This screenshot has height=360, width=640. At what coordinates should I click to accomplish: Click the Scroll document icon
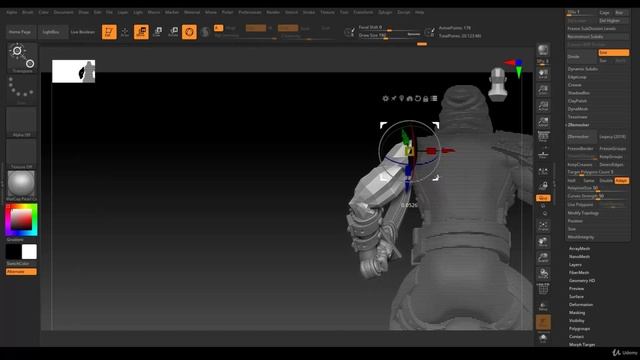tap(543, 74)
